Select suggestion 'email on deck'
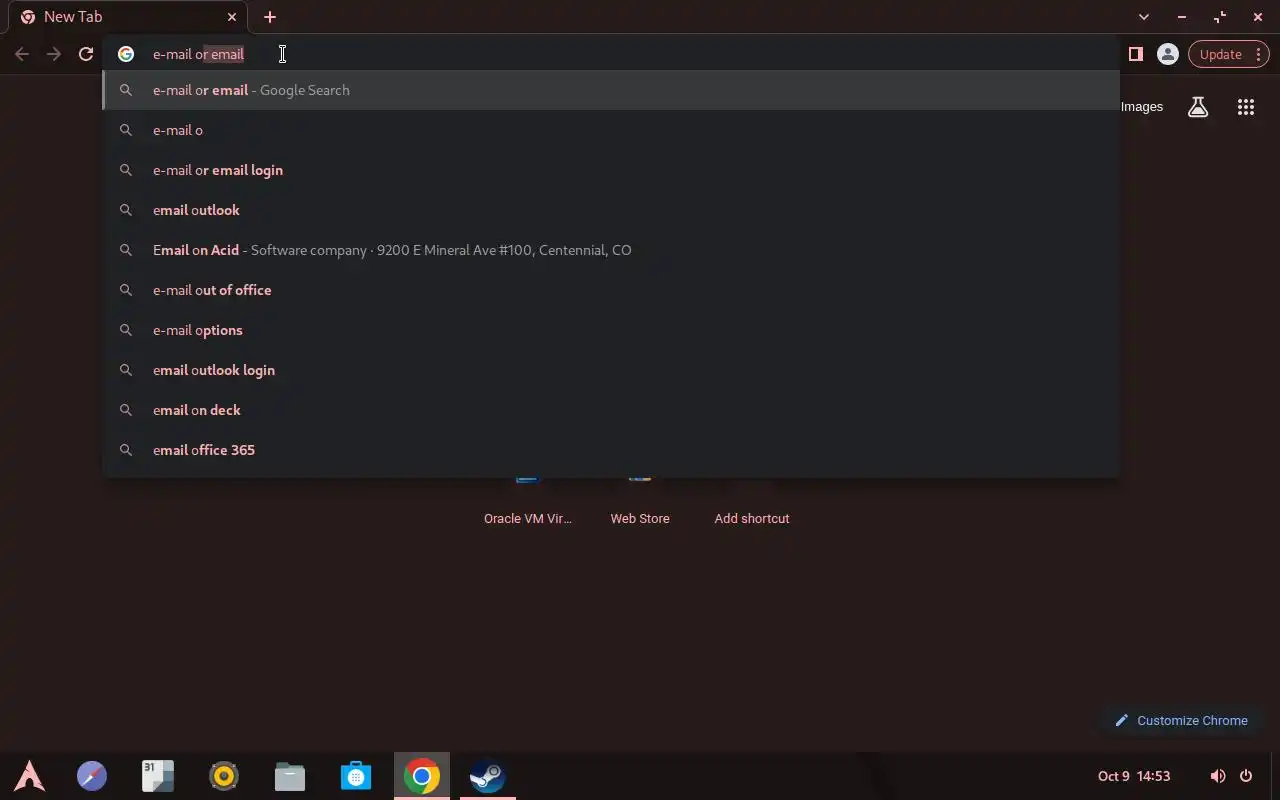1280x800 pixels. point(611,410)
